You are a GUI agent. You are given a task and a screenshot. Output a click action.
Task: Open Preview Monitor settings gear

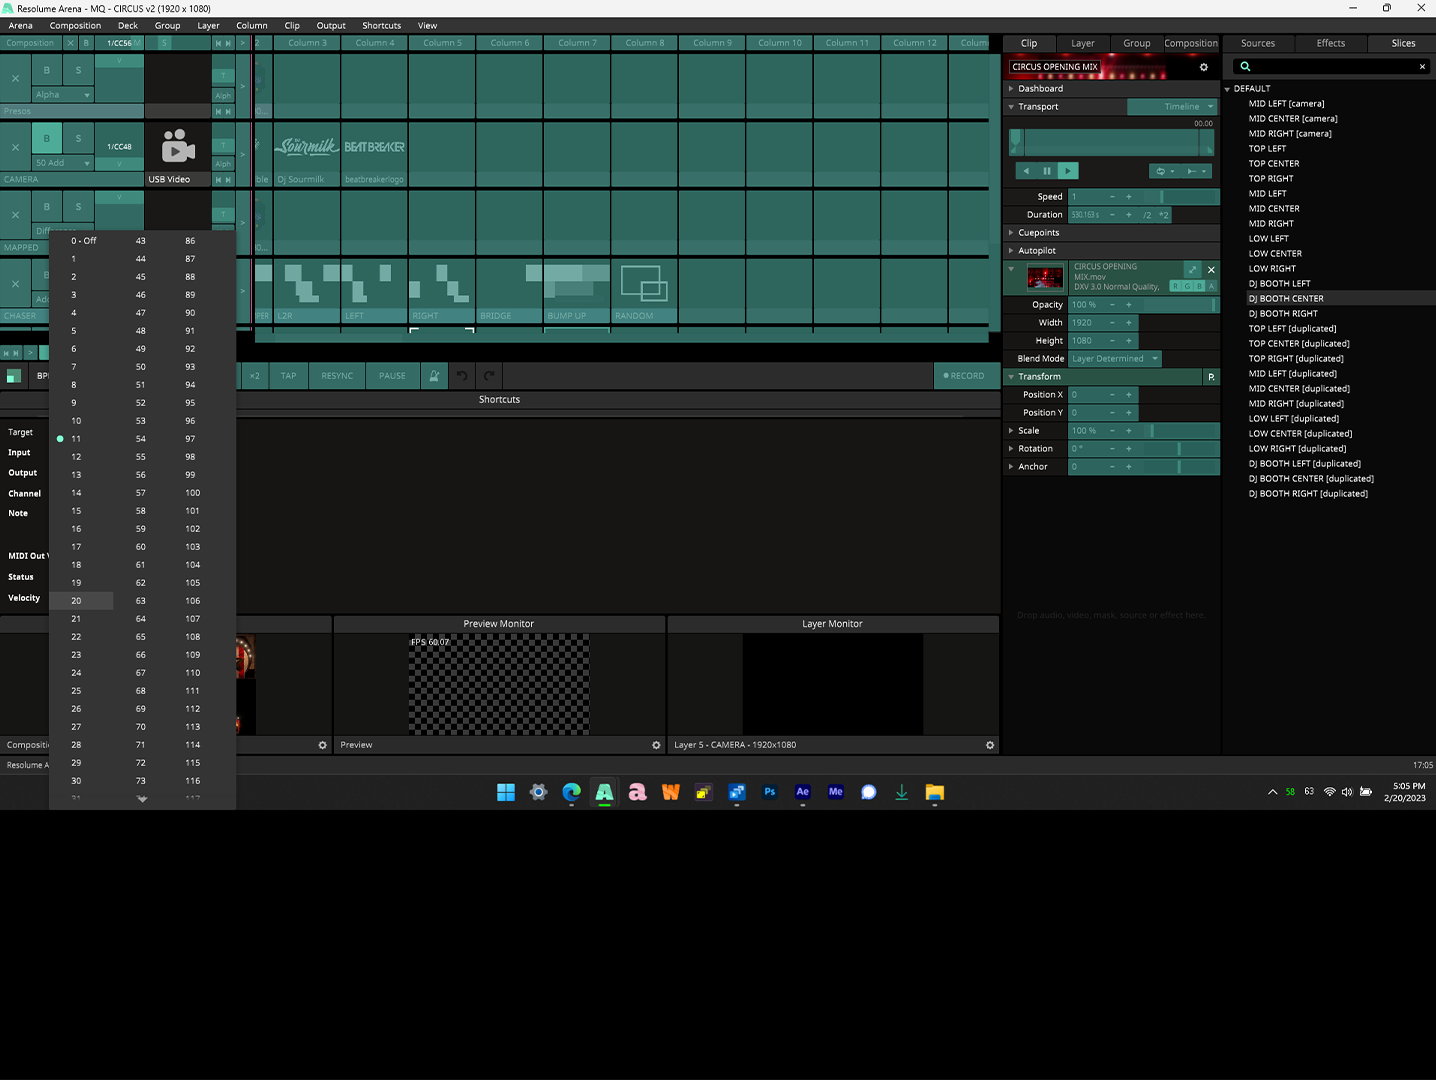click(x=656, y=745)
